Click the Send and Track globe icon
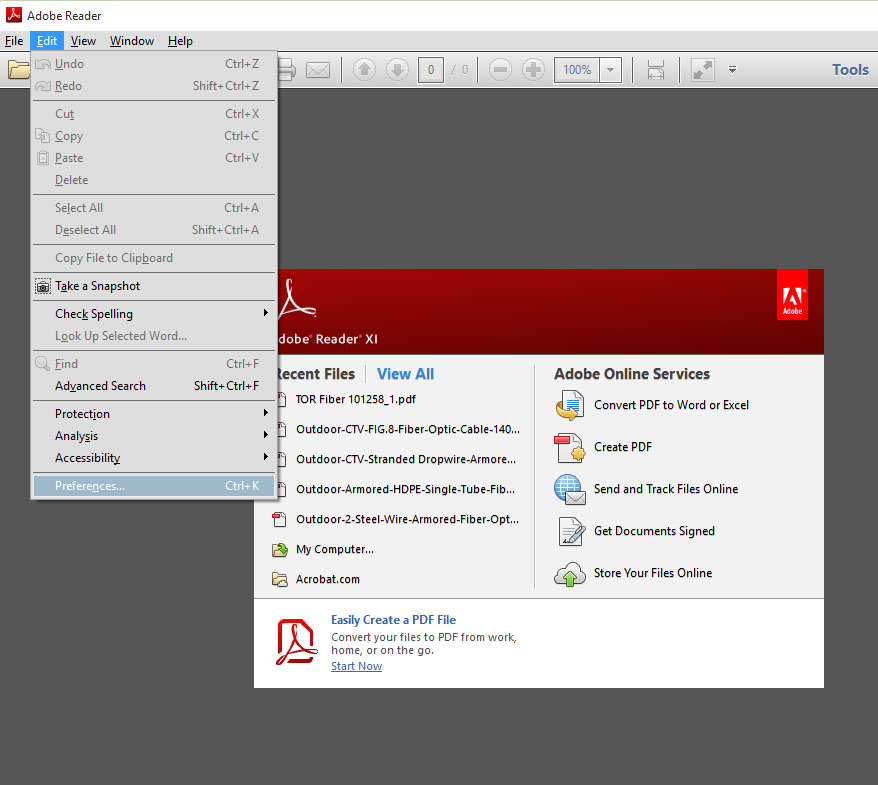This screenshot has width=878, height=785. click(x=570, y=489)
